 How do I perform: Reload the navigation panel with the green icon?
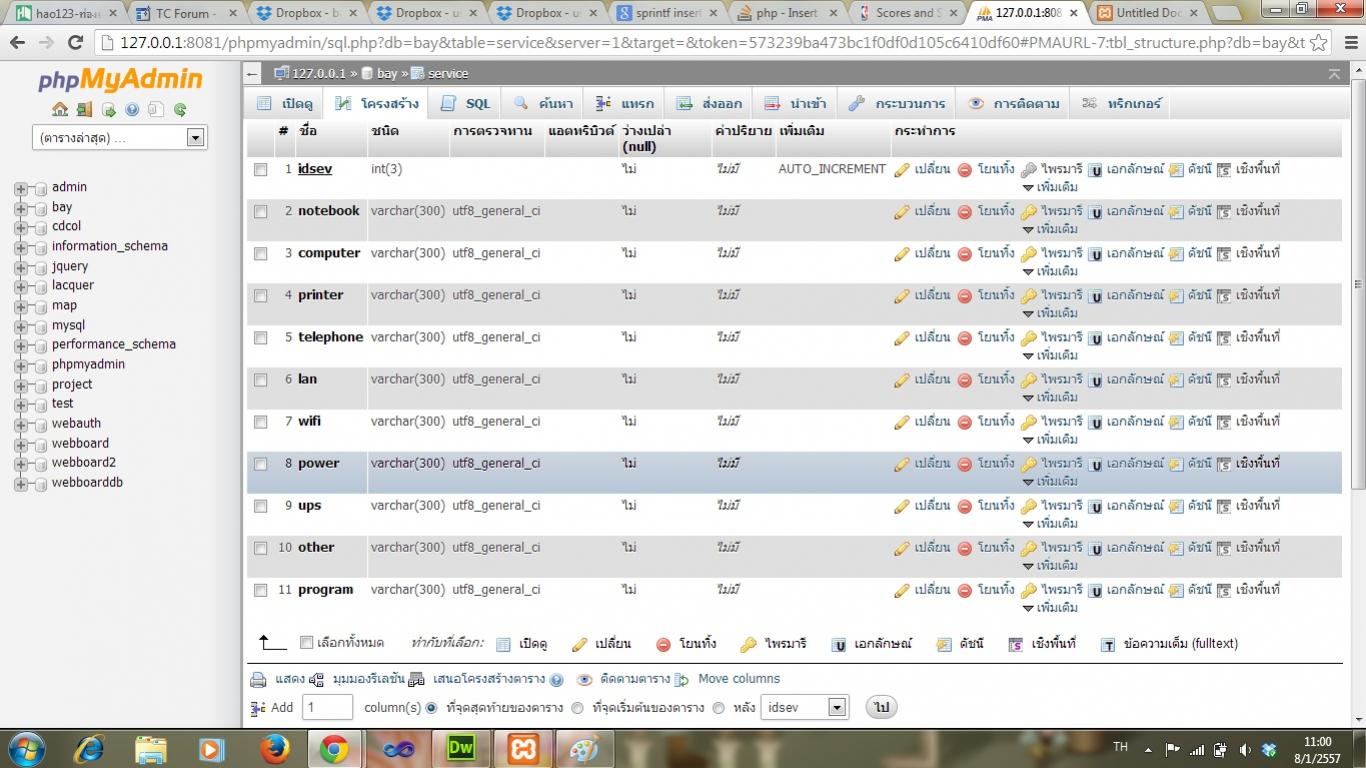pyautogui.click(x=180, y=110)
